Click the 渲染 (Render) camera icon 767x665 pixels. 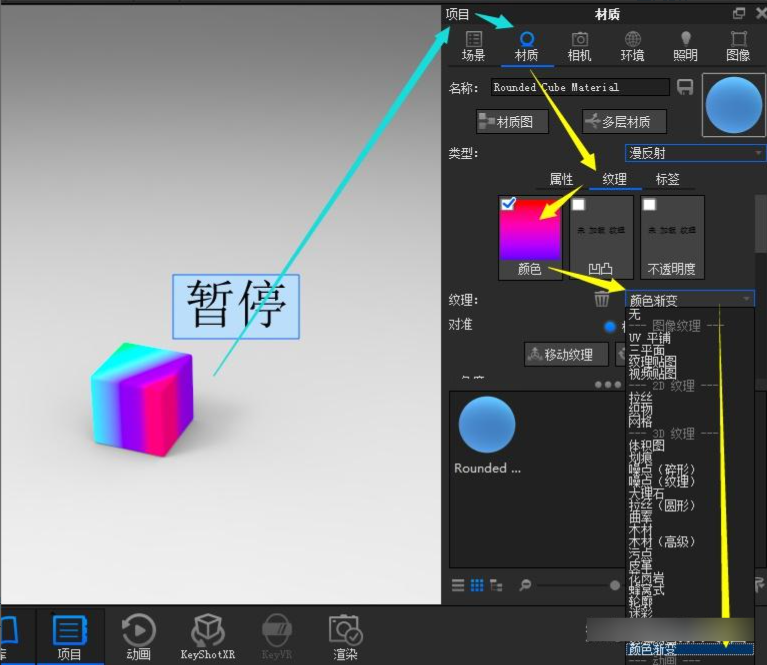coord(345,636)
